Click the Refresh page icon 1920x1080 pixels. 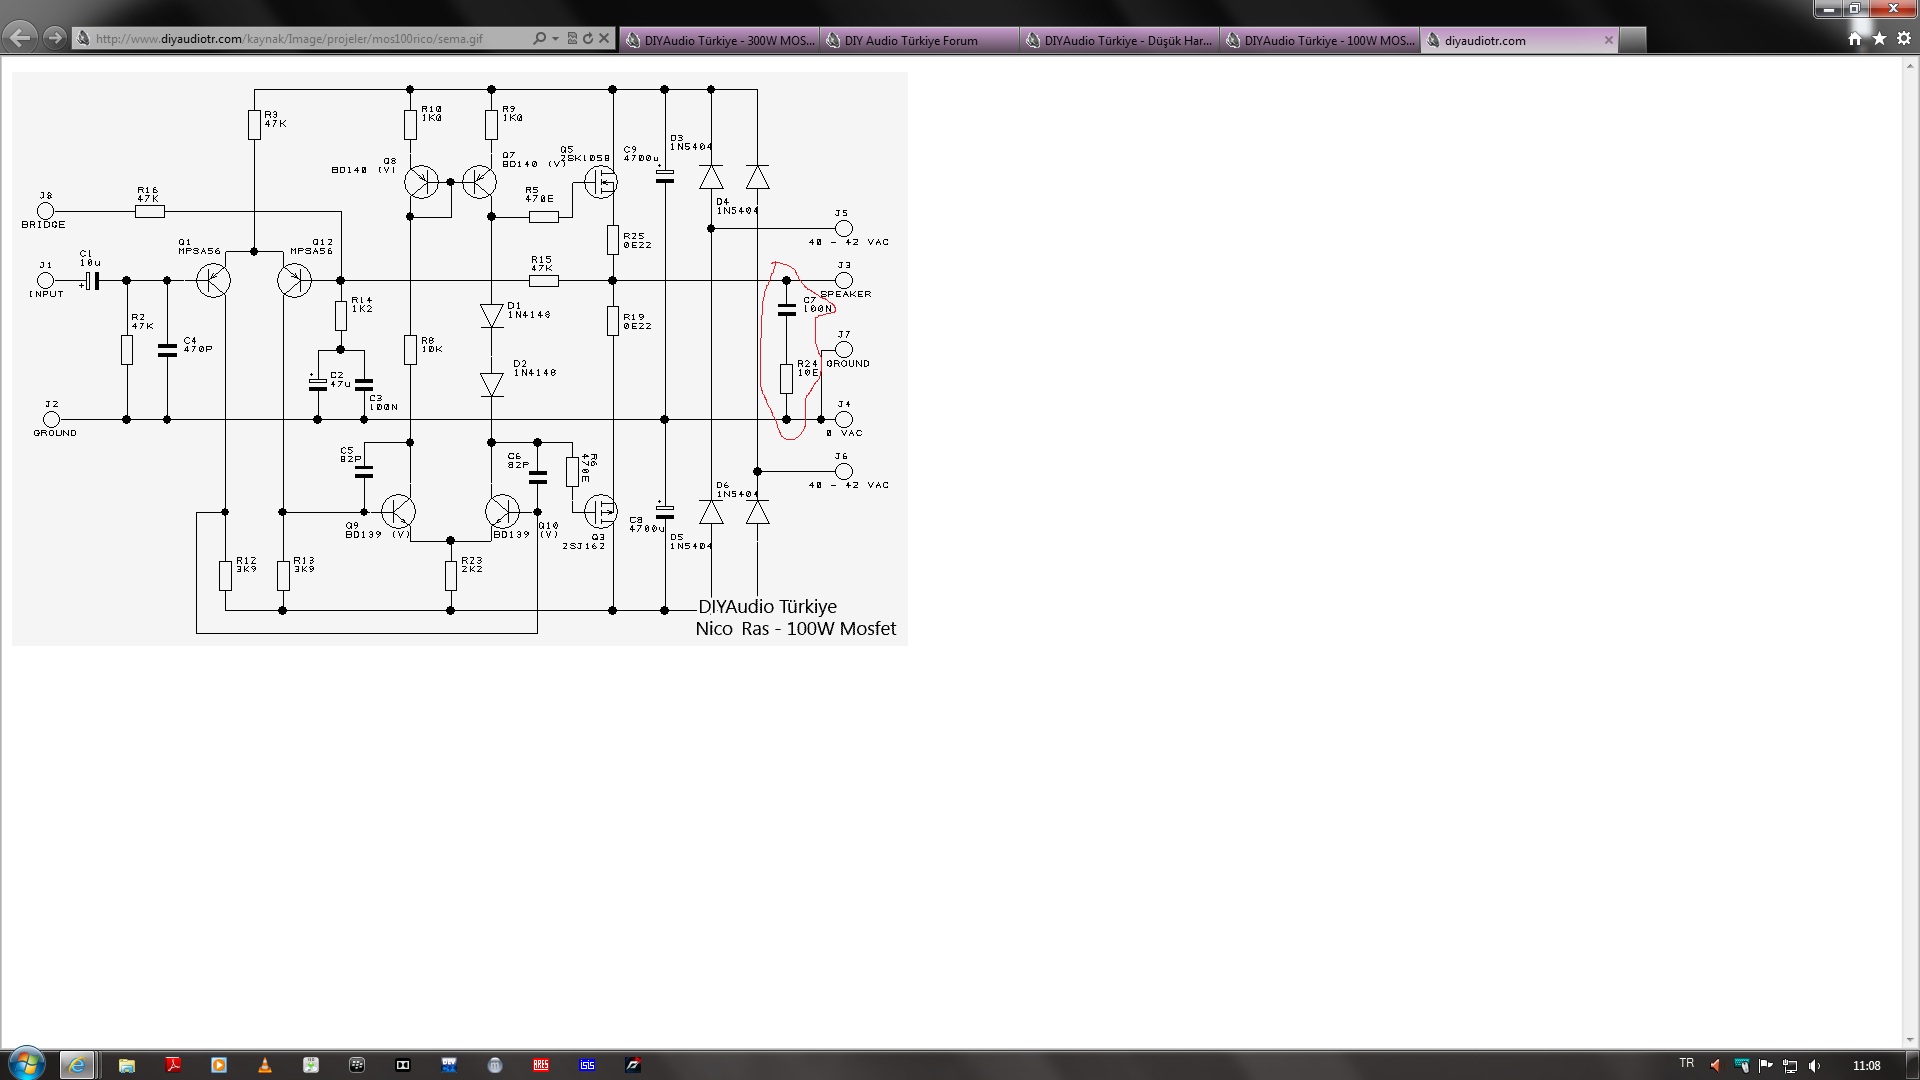[x=588, y=38]
